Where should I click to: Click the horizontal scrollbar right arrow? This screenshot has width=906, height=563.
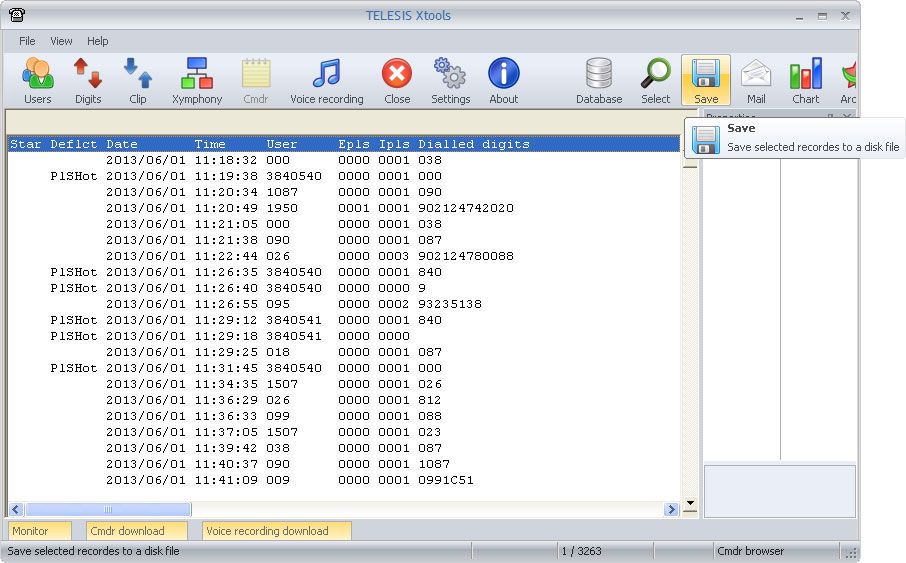coord(671,510)
